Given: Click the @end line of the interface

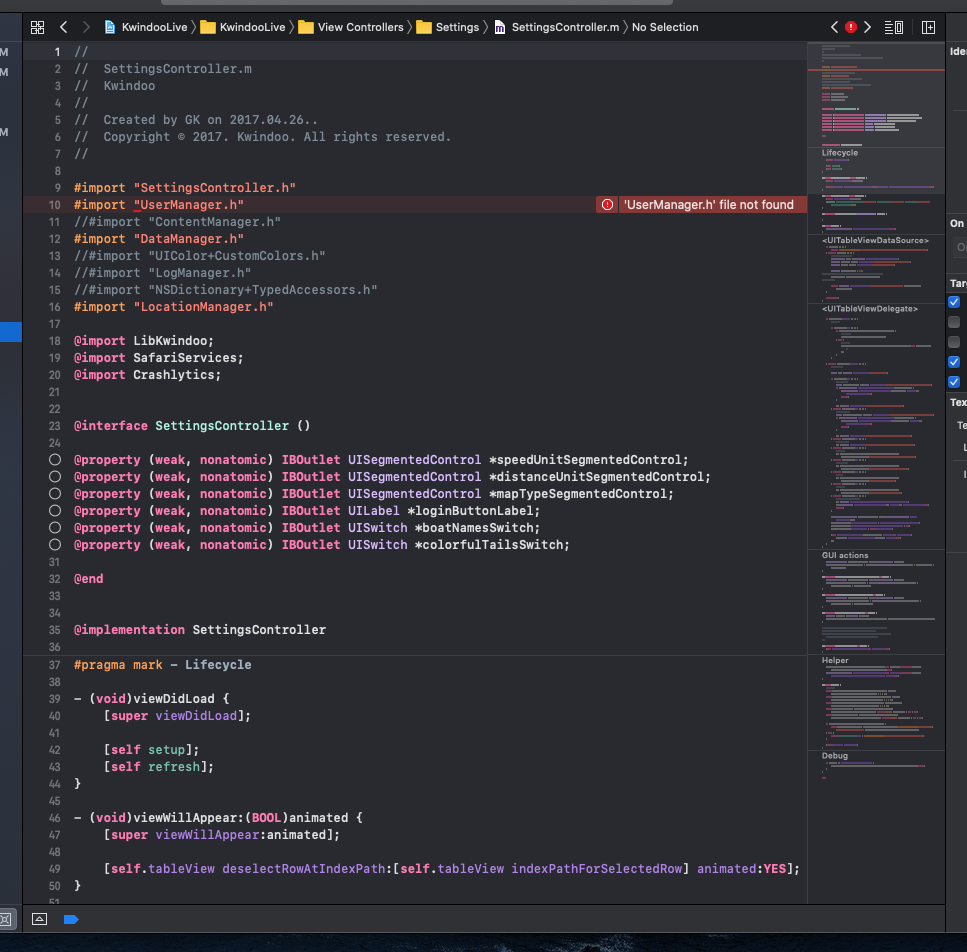Looking at the screenshot, I should 89,579.
